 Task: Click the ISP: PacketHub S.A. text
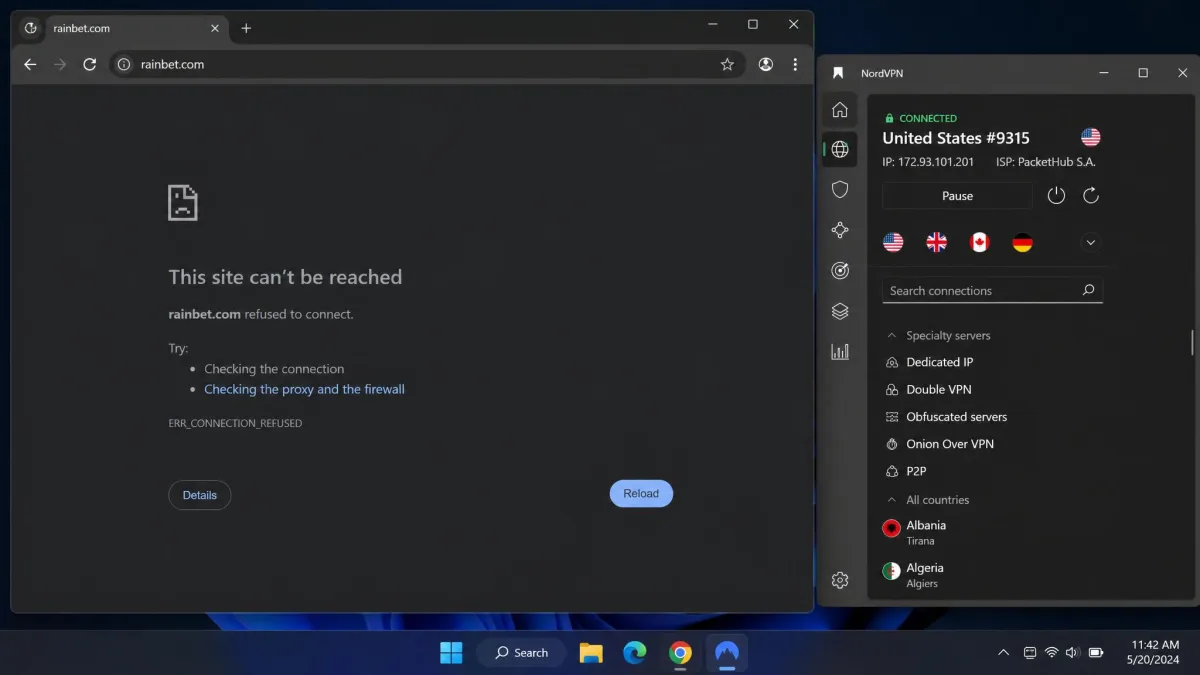tap(1046, 161)
